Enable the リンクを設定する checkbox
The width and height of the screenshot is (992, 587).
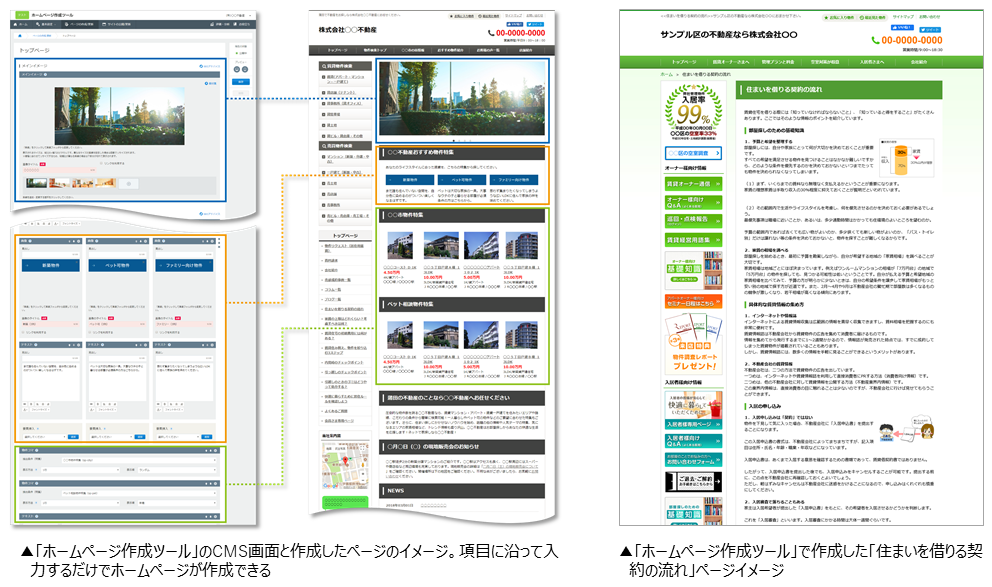(100, 163)
